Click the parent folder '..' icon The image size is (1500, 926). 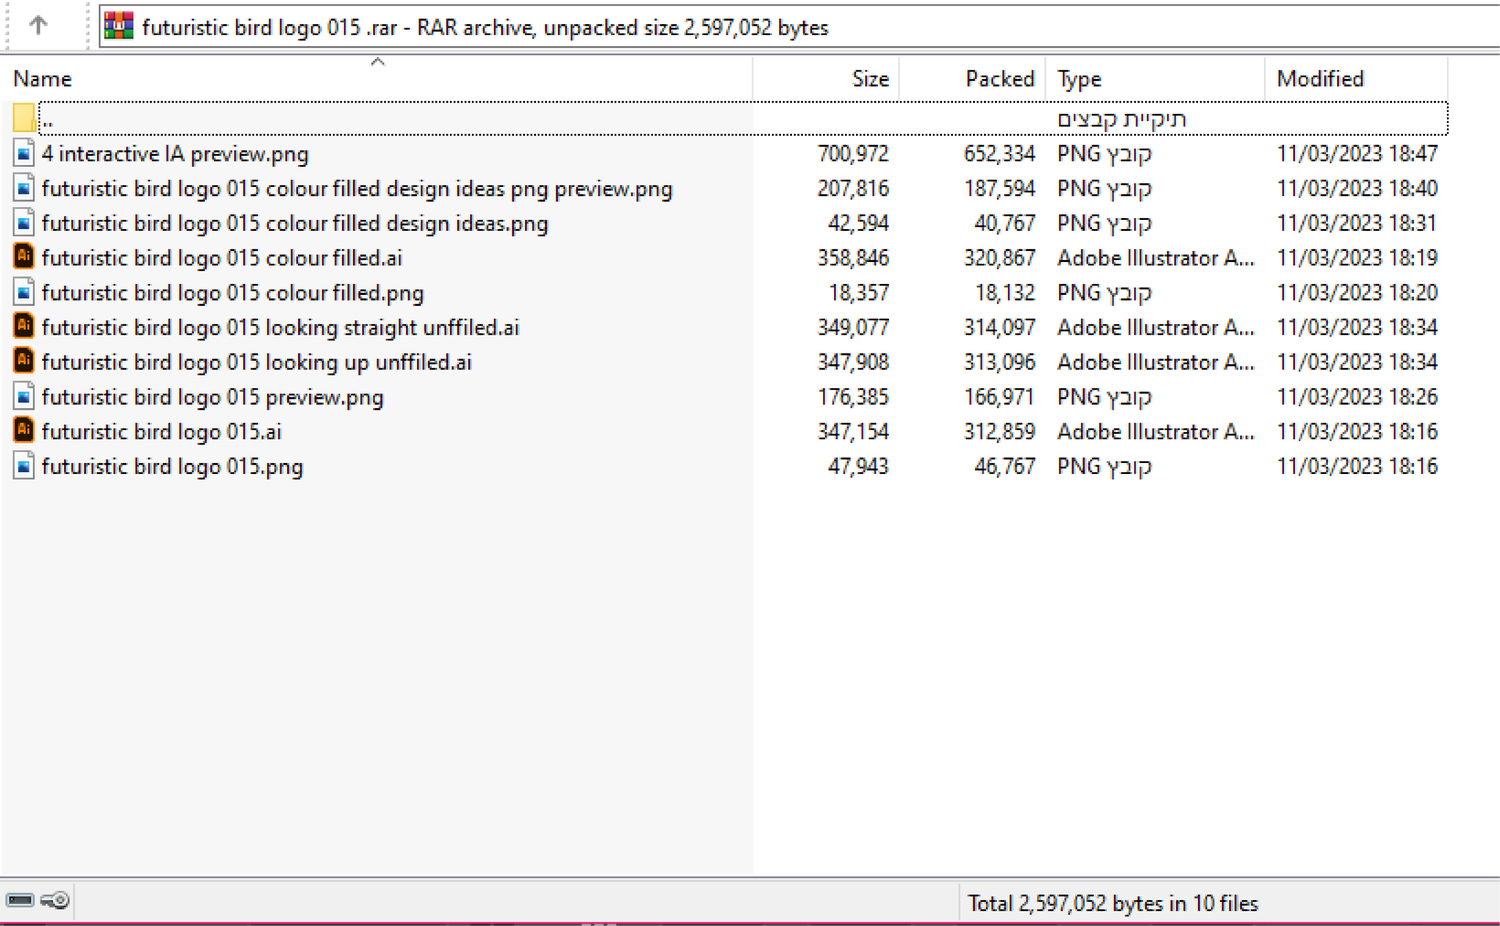[x=25, y=119]
